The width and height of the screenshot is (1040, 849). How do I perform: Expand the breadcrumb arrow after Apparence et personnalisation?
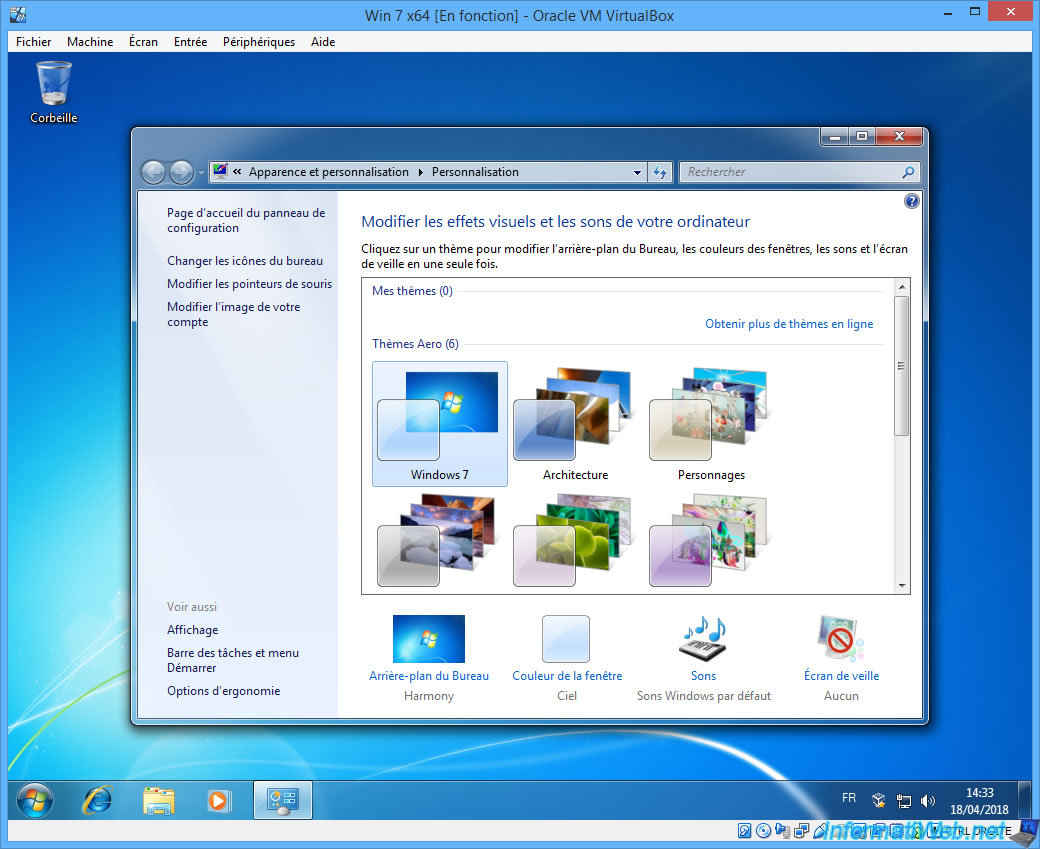(421, 172)
